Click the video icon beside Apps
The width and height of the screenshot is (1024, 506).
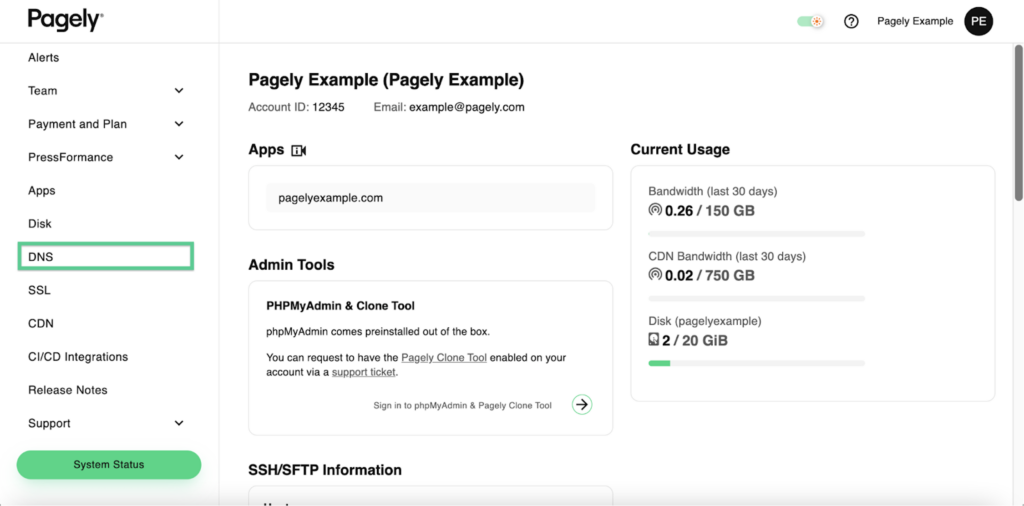298,150
